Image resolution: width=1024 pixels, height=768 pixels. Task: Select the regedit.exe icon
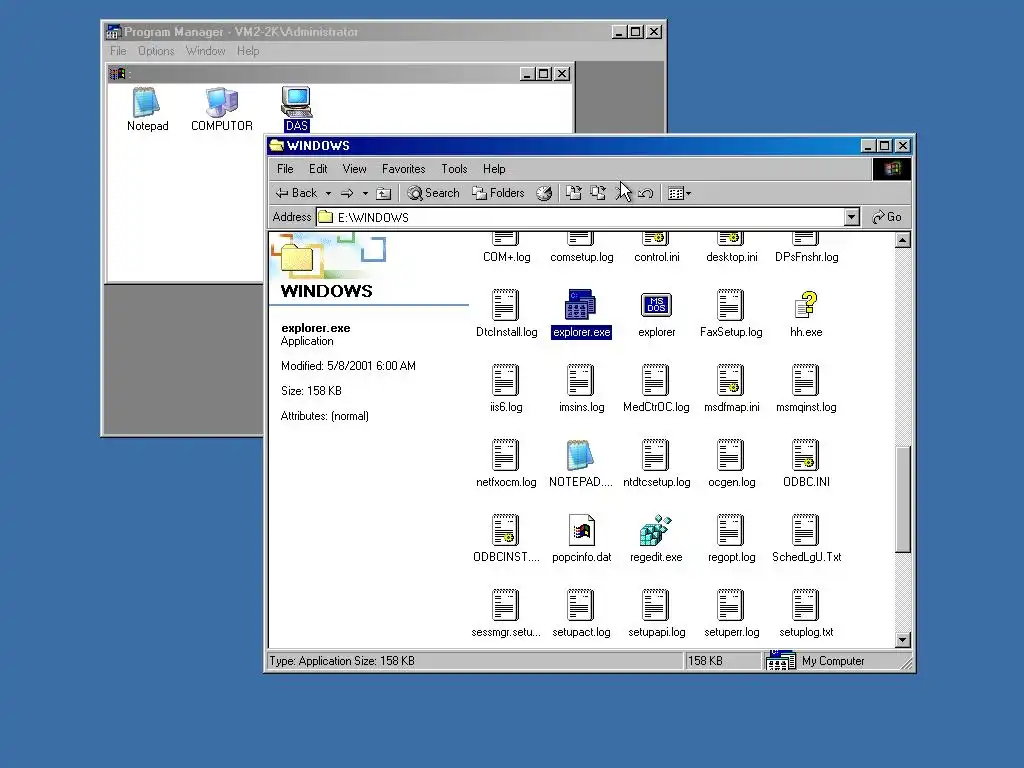pos(656,530)
